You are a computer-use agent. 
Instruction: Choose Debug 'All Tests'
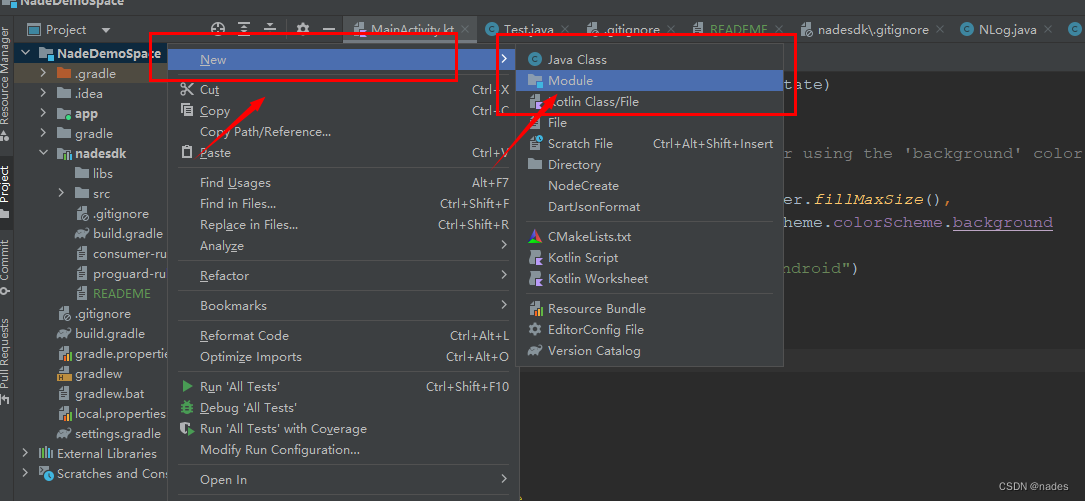click(343, 408)
